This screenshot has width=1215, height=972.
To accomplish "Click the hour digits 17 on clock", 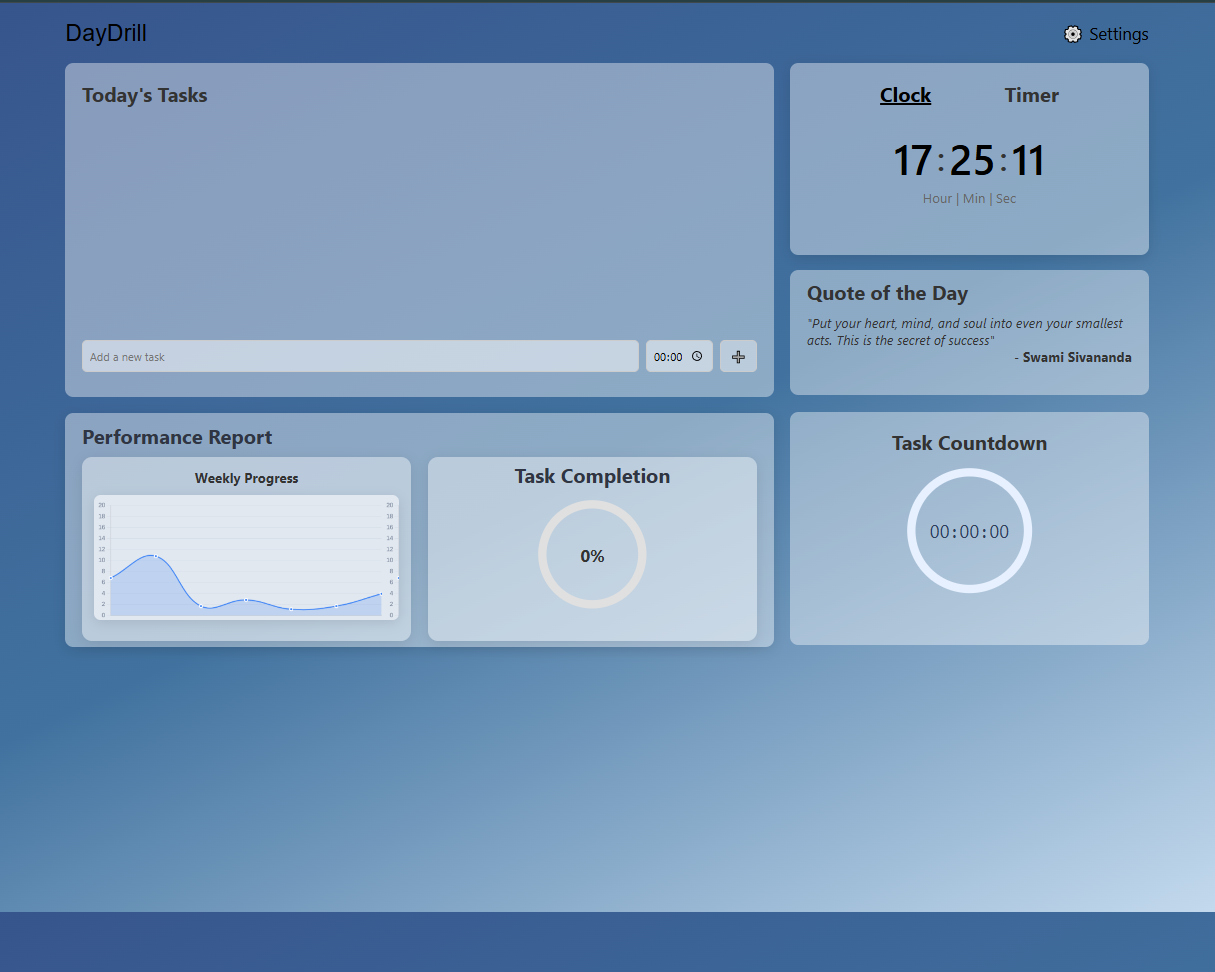I will 912,161.
